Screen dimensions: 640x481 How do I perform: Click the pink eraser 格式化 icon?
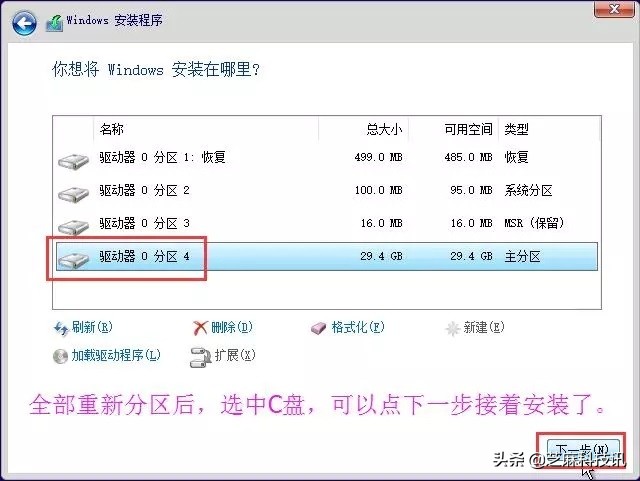(318, 328)
